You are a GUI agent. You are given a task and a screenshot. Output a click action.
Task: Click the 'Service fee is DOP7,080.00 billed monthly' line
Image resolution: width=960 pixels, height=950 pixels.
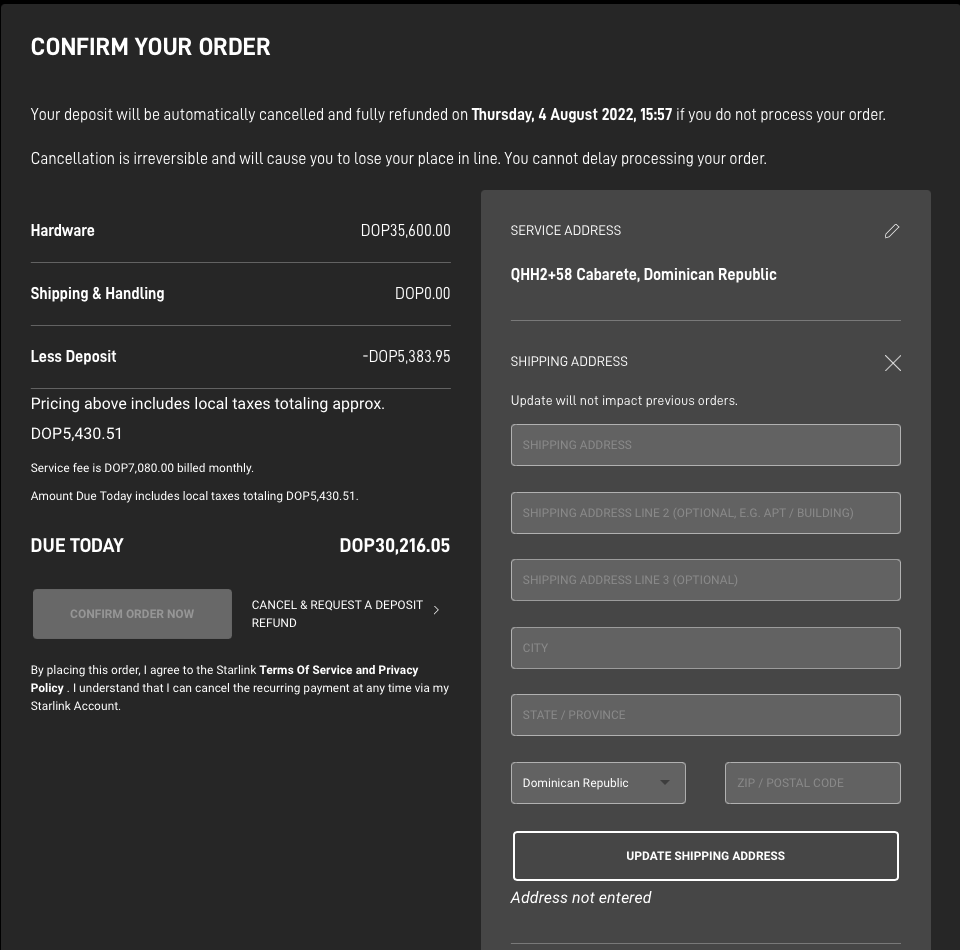[142, 468]
